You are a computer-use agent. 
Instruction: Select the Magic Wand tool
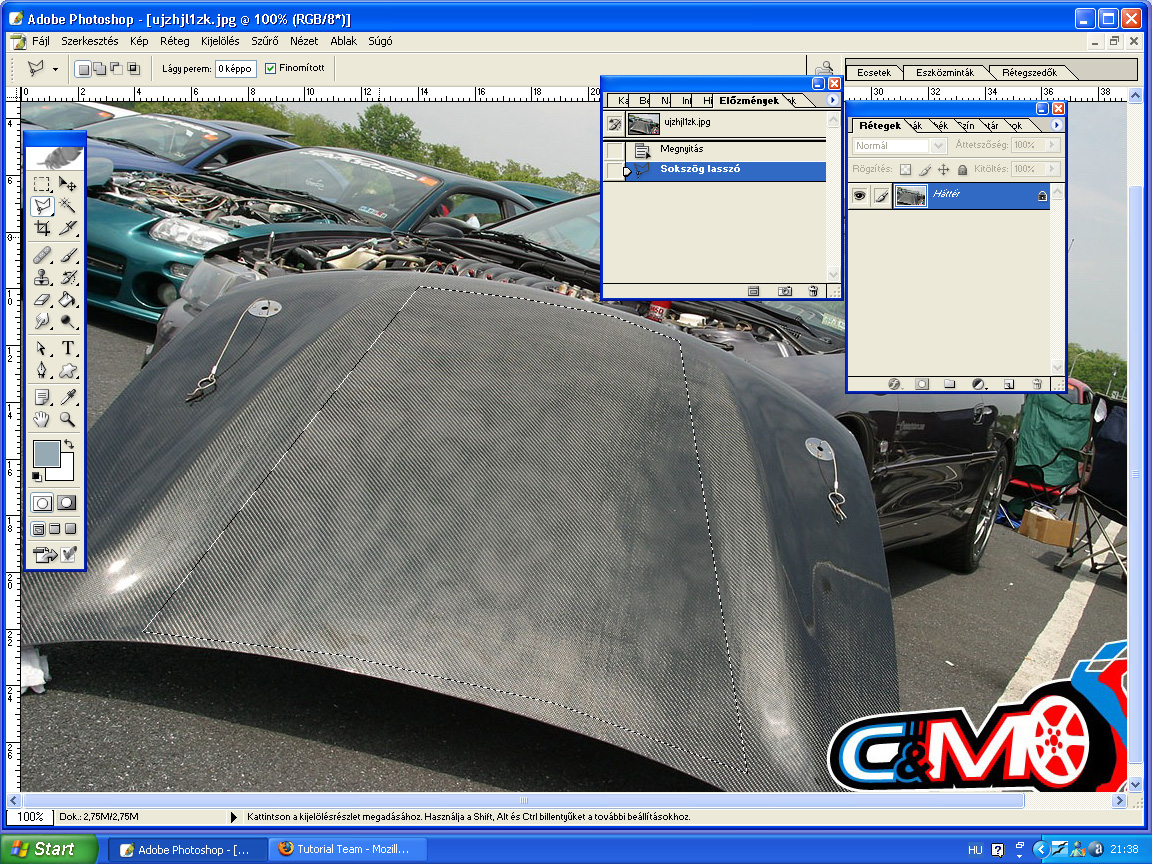tap(68, 206)
